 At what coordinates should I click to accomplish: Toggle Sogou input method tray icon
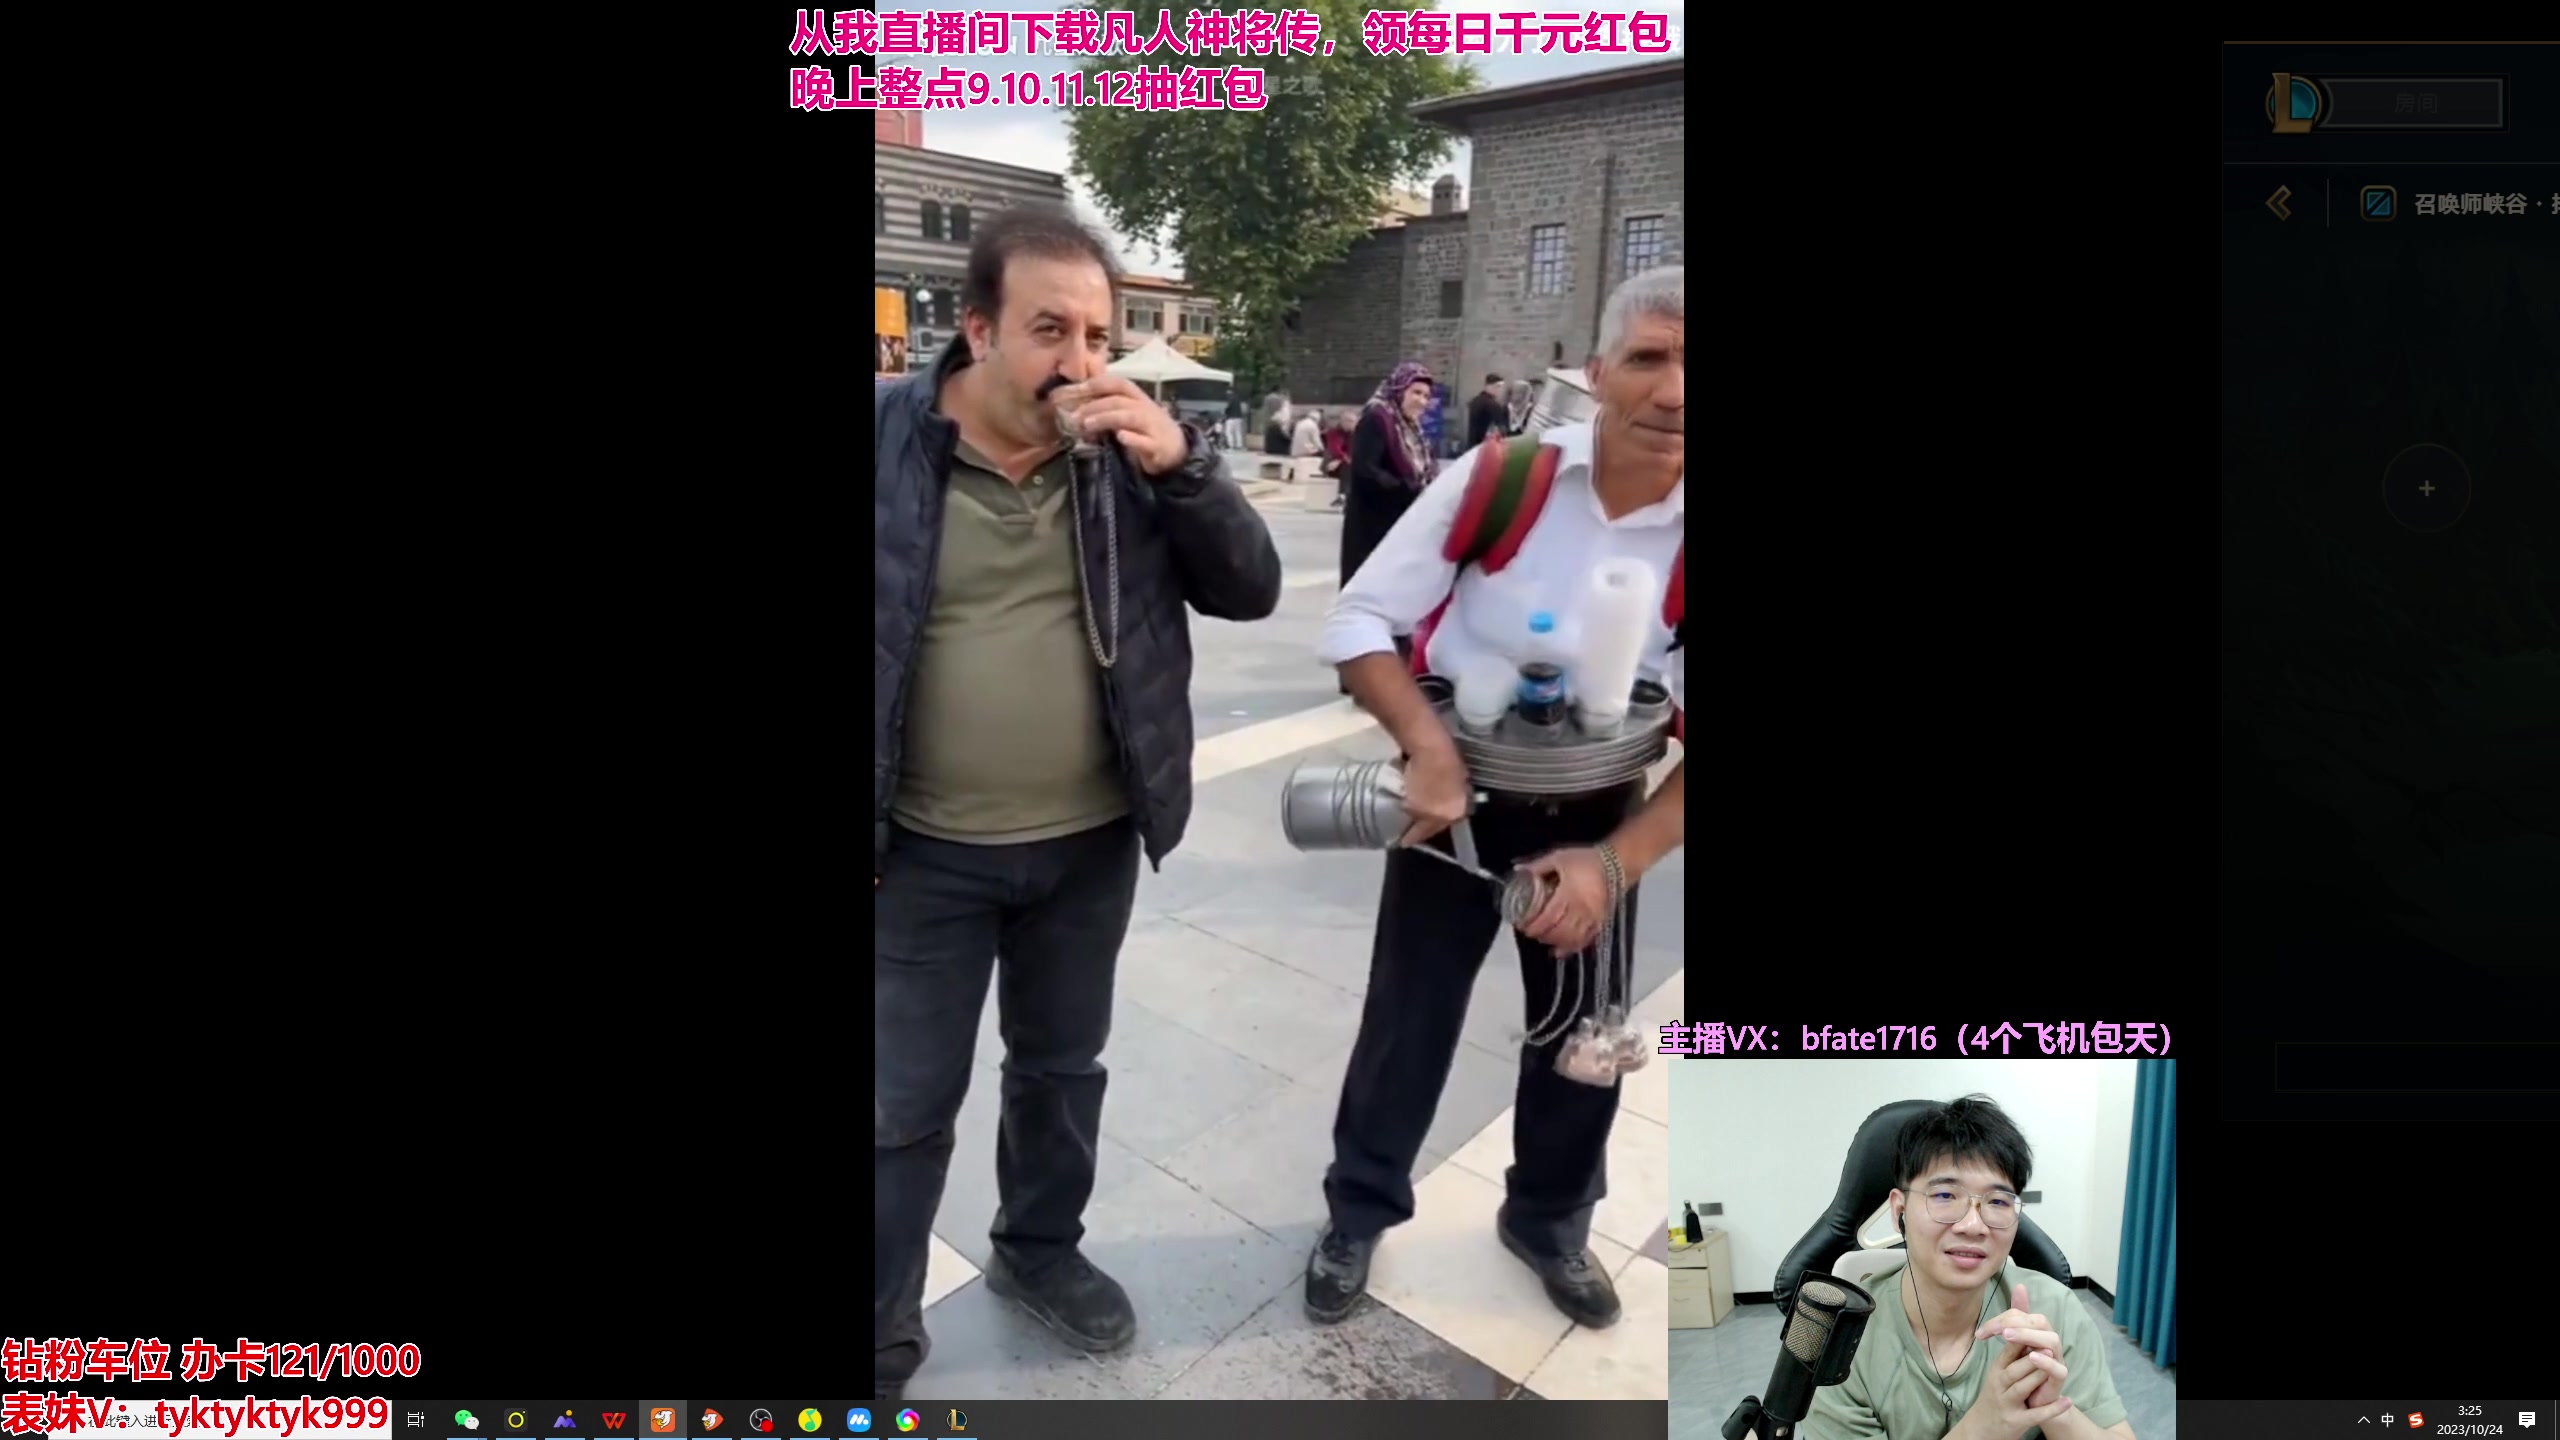pyautogui.click(x=2416, y=1419)
